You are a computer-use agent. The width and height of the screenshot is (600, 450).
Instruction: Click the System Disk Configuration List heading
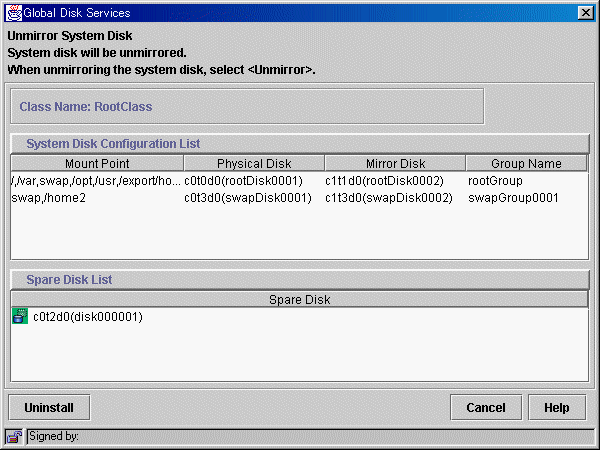coord(113,143)
